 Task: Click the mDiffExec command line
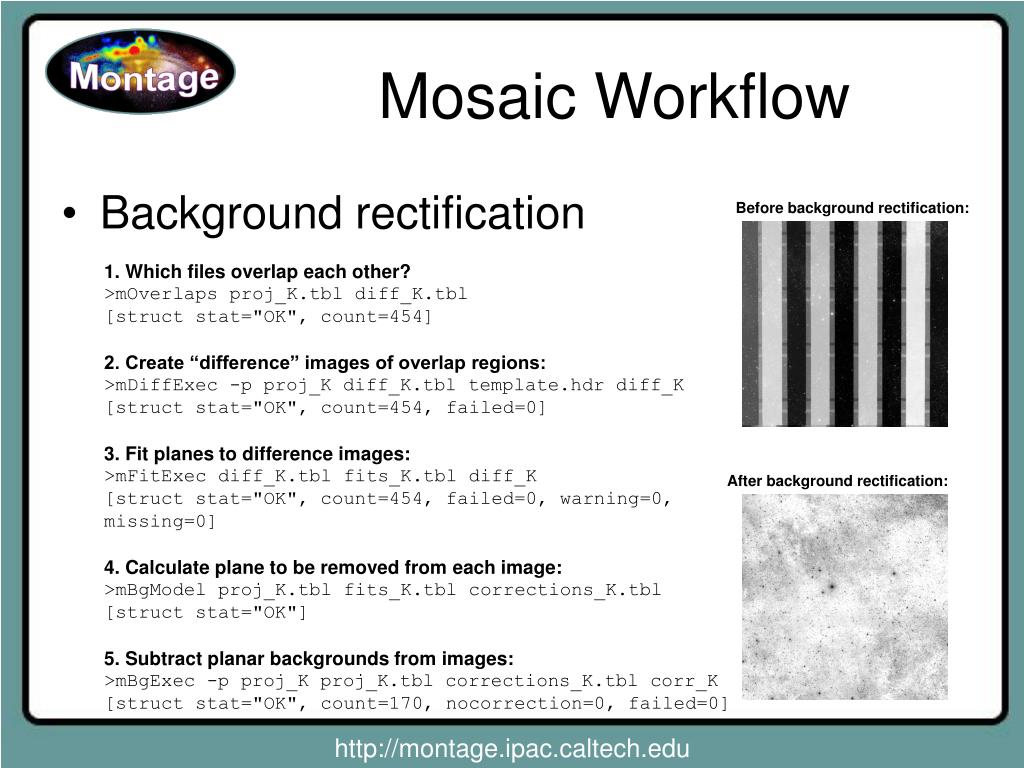coord(394,385)
